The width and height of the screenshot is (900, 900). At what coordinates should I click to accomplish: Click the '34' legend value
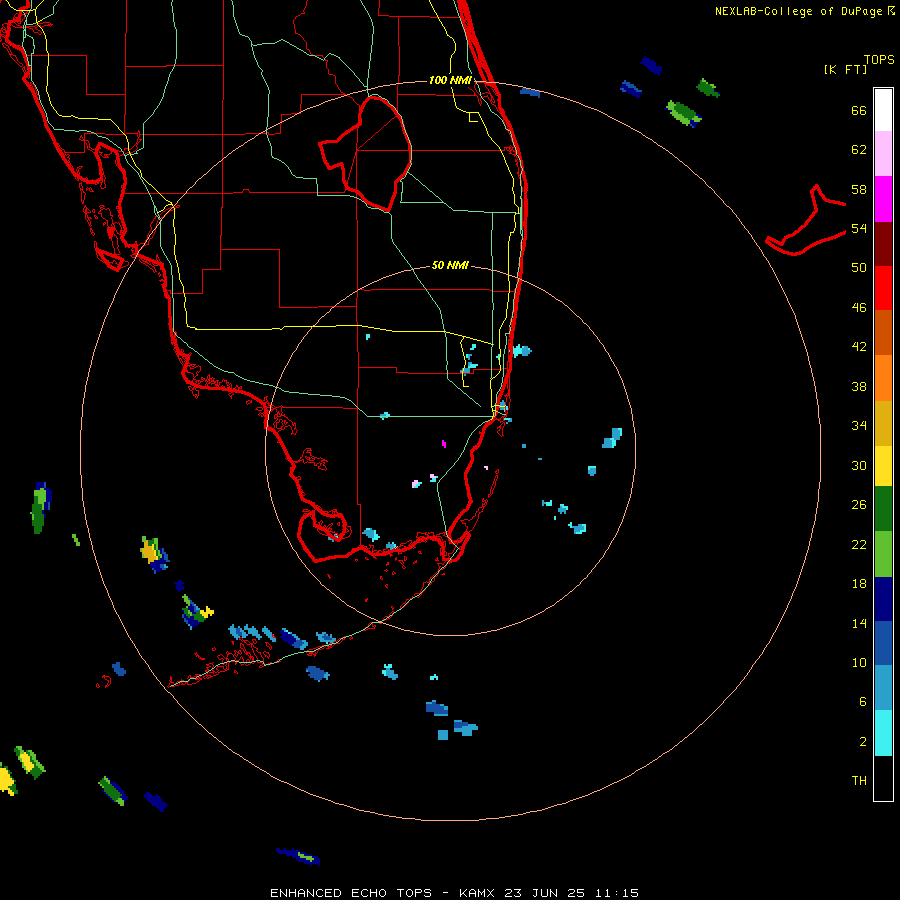[859, 425]
